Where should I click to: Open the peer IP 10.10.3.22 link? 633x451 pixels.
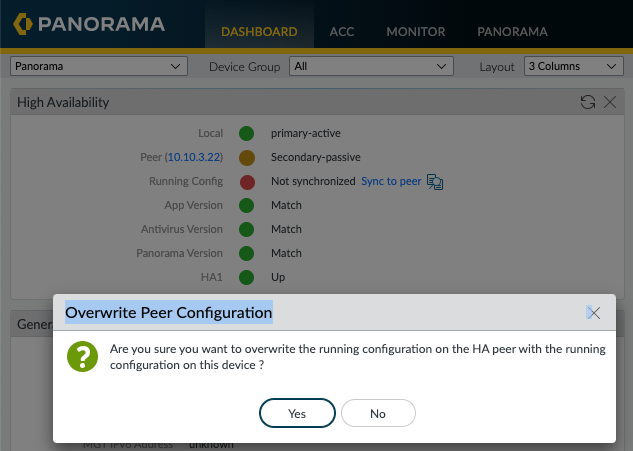[x=194, y=157]
